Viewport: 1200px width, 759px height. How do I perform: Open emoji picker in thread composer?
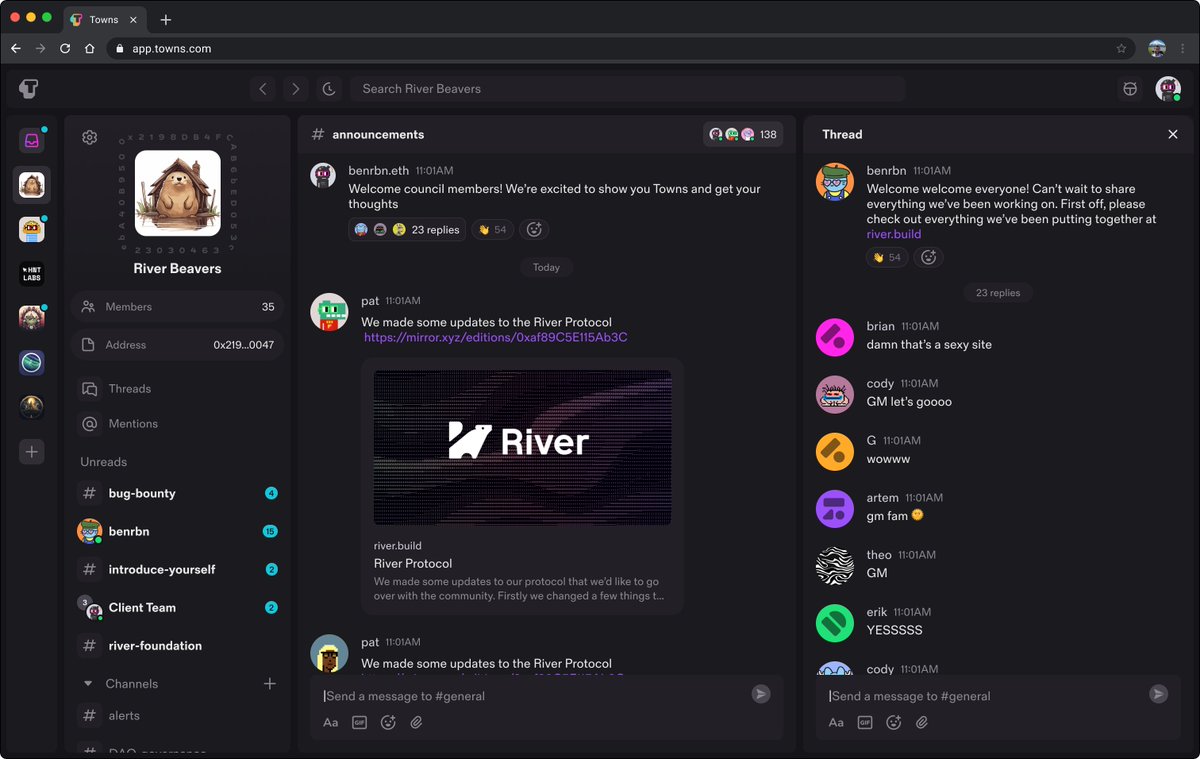pos(894,722)
